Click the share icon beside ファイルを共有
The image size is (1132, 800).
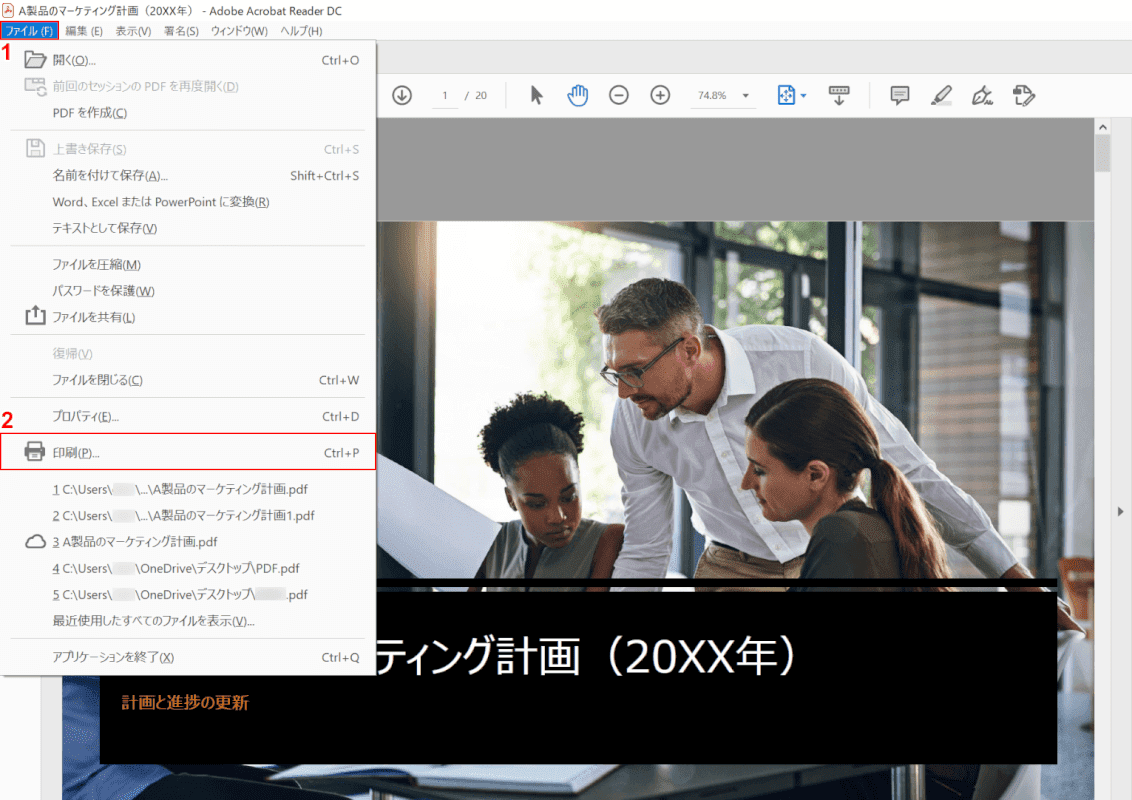pos(35,315)
